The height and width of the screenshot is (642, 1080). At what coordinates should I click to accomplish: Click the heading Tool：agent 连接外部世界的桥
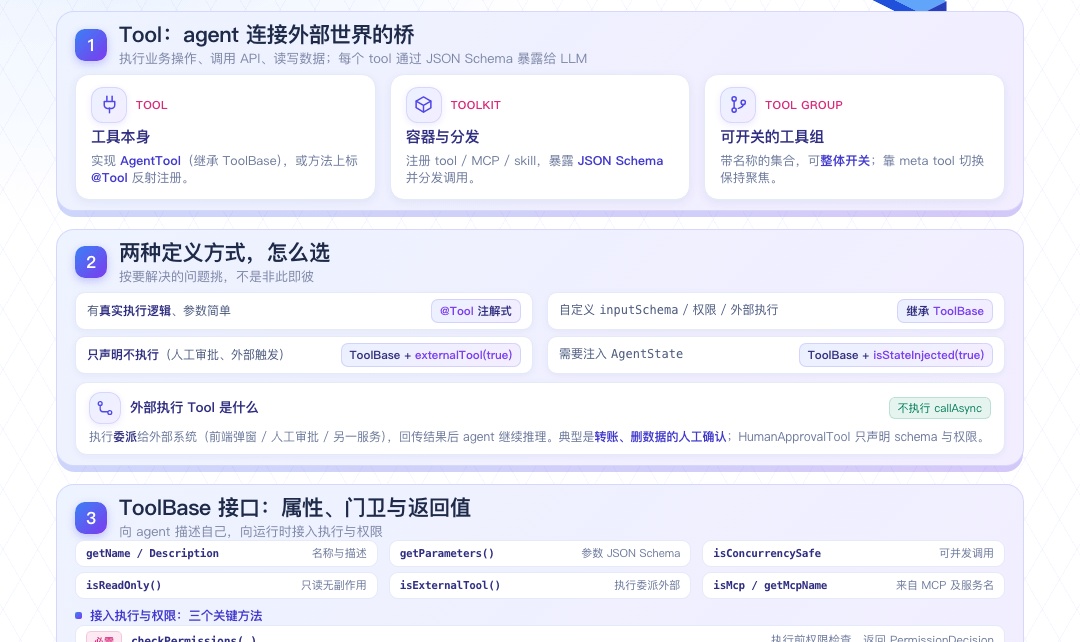(x=267, y=35)
